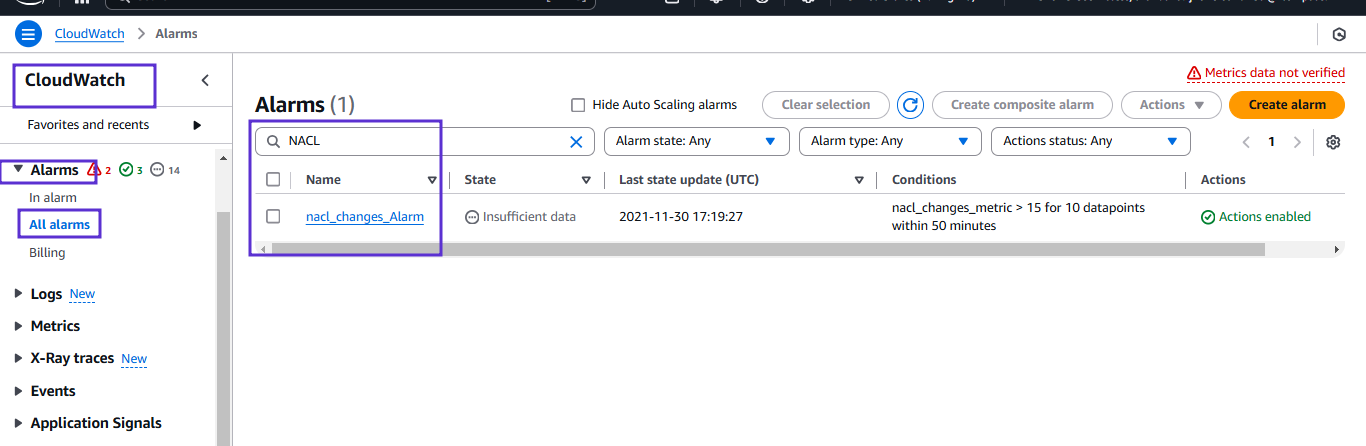The height and width of the screenshot is (446, 1366).
Task: Click Create composite alarm
Action: (1022, 105)
